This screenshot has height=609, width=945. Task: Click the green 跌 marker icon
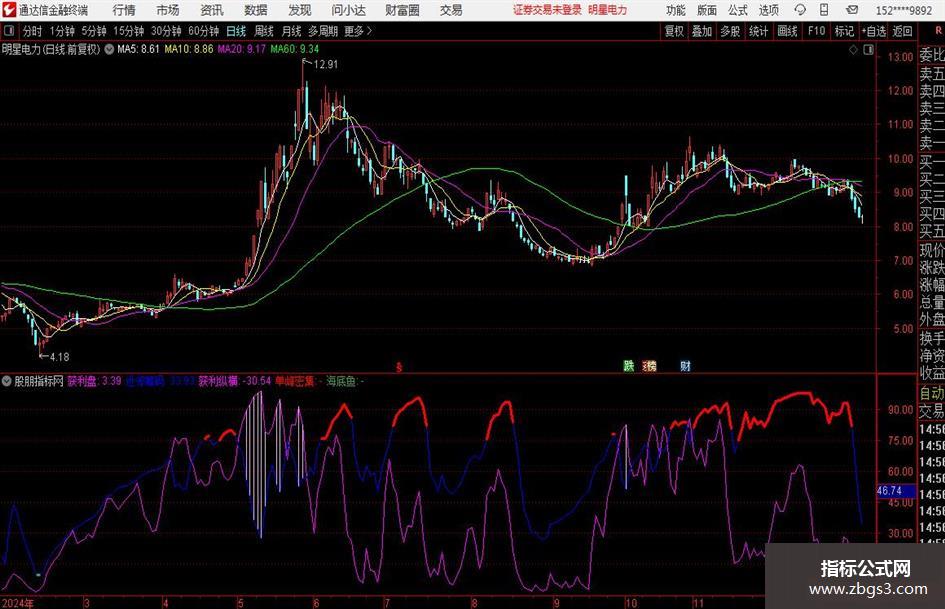pos(629,365)
